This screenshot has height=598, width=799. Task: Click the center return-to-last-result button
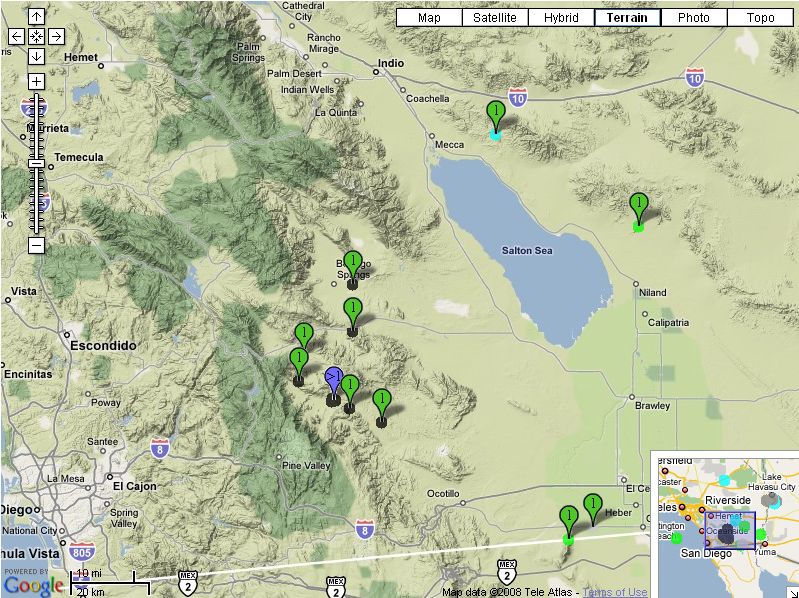pos(36,36)
